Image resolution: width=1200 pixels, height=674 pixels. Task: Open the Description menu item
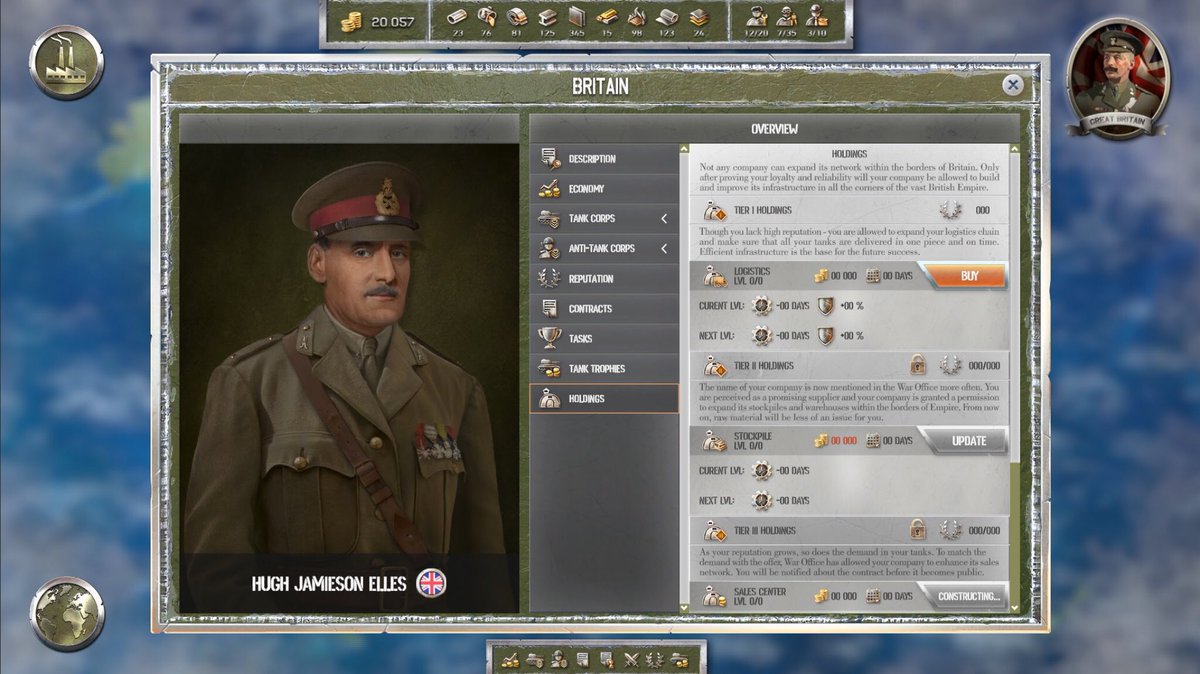(604, 159)
